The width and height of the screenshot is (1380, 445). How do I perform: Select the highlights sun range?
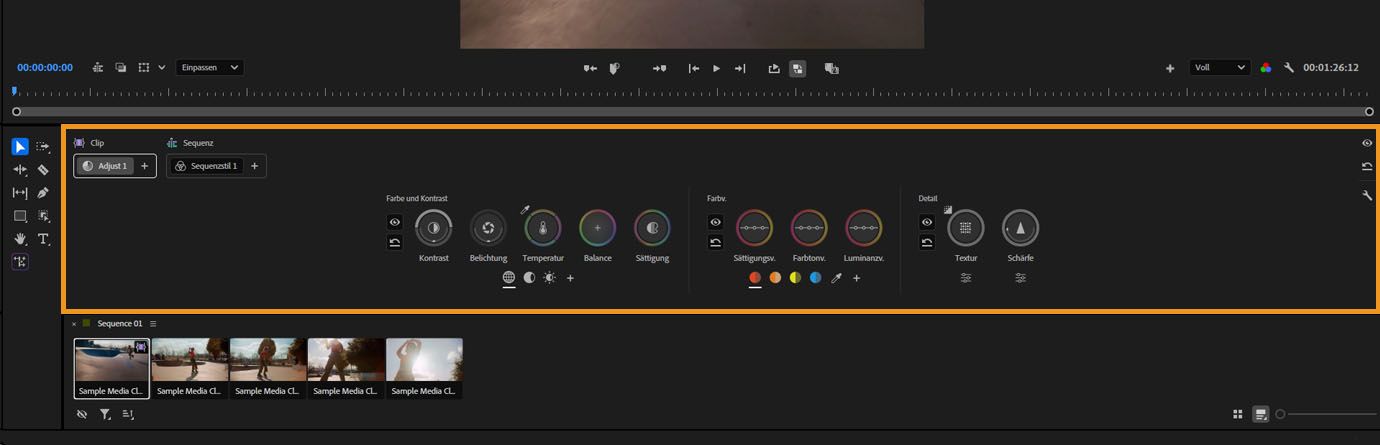click(x=549, y=278)
